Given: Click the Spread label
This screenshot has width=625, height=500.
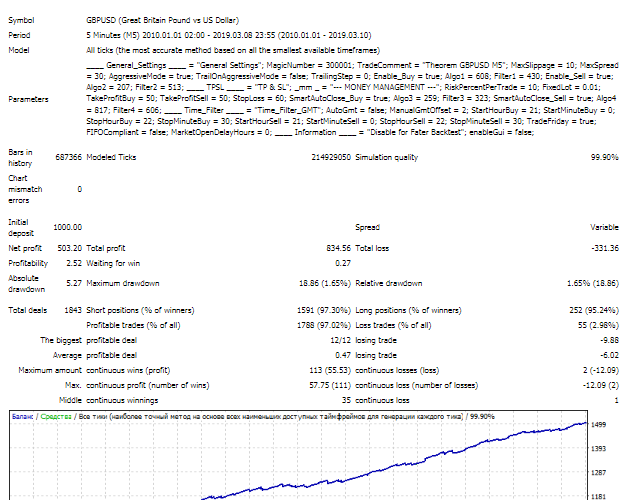Looking at the screenshot, I should point(368,227).
